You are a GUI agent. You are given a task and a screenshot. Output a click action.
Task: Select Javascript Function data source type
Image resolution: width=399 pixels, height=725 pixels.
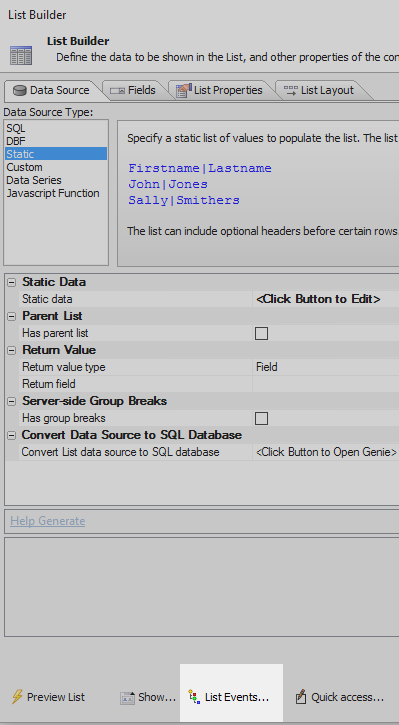pyautogui.click(x=56, y=193)
